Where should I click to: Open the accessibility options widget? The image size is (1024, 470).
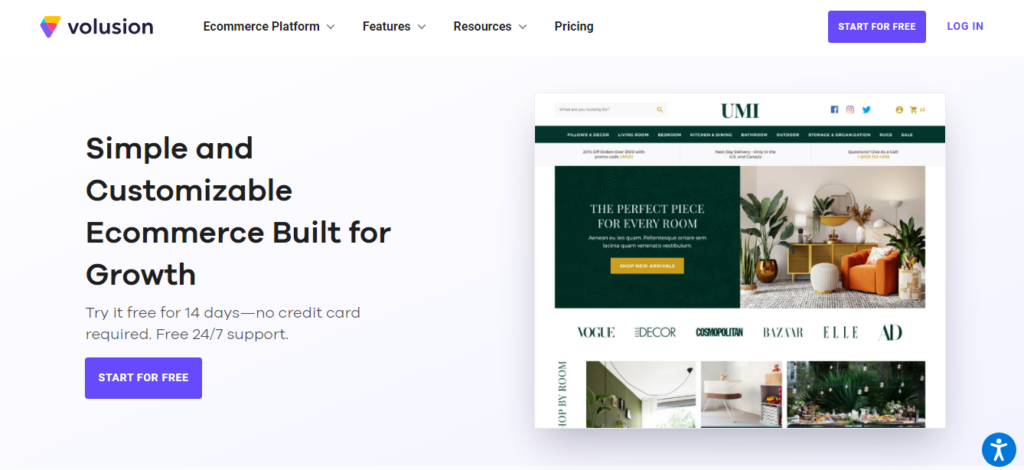coord(999,449)
